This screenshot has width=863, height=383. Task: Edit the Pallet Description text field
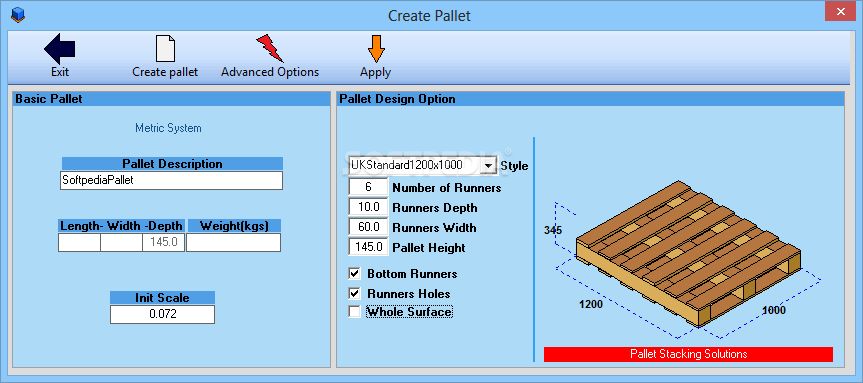pyautogui.click(x=172, y=180)
